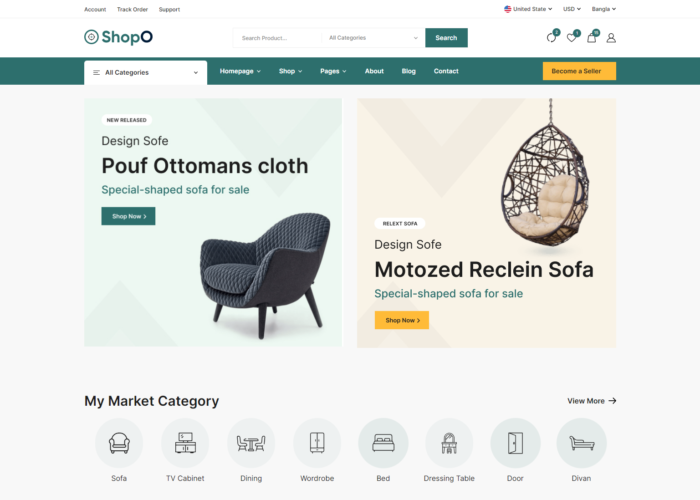Image resolution: width=700 pixels, height=500 pixels.
Task: Select the Divan category icon
Action: (x=581, y=443)
